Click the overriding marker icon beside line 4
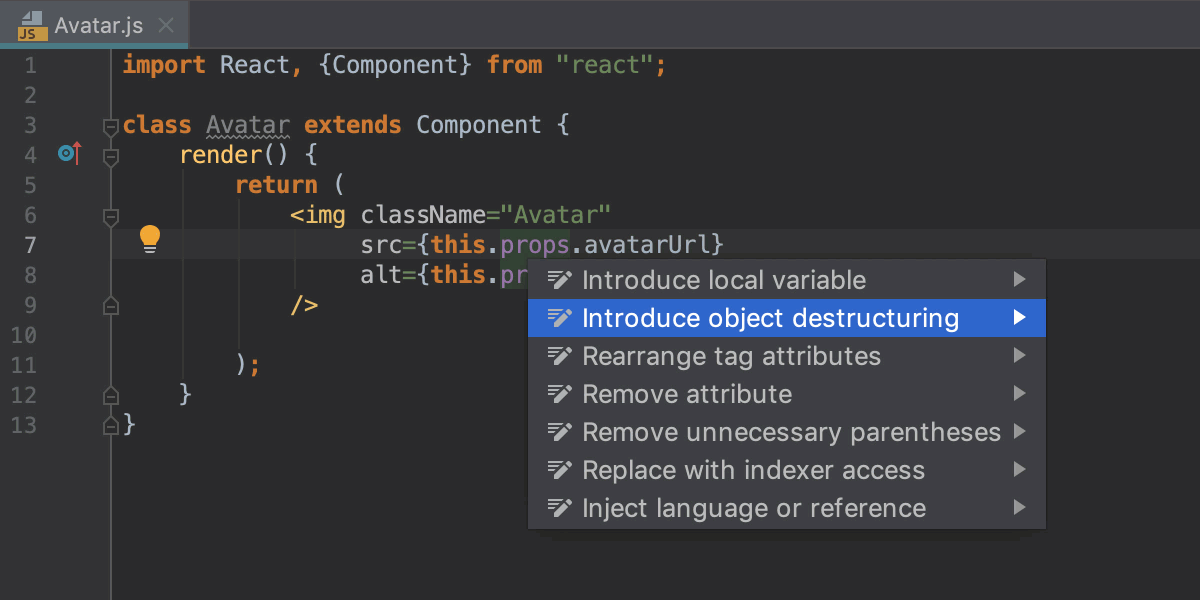The image size is (1200, 600). tap(69, 154)
